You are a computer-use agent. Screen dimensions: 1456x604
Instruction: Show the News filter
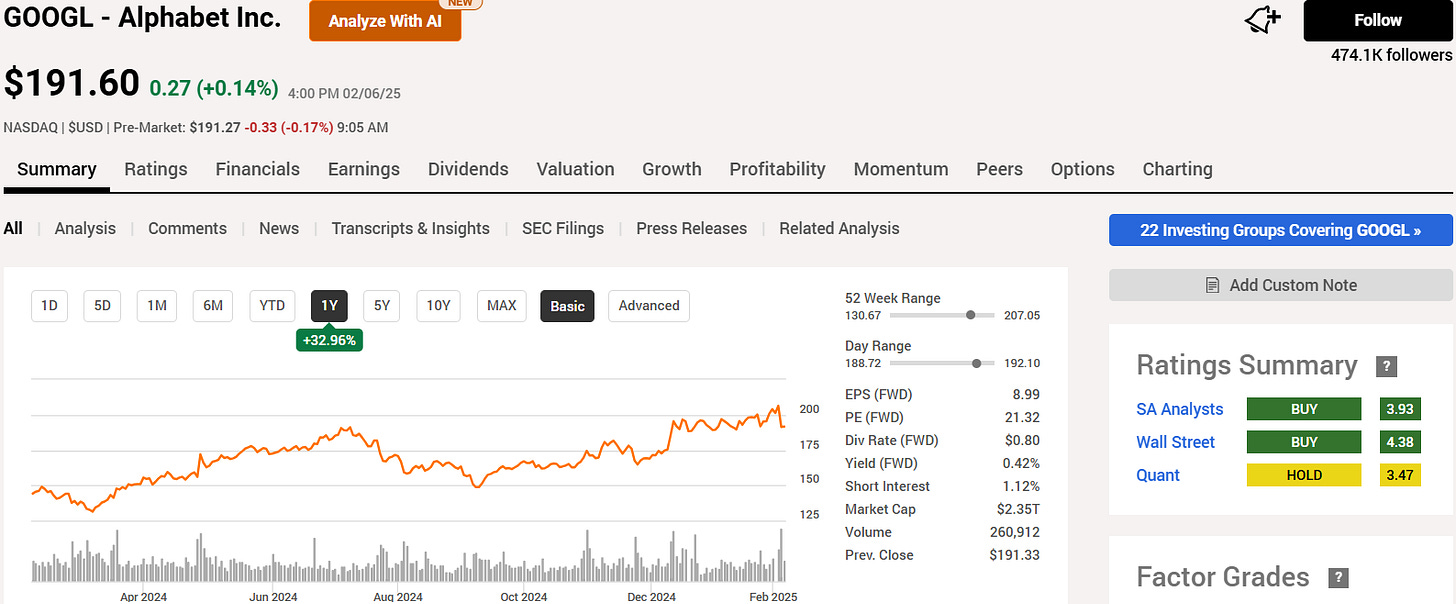279,228
